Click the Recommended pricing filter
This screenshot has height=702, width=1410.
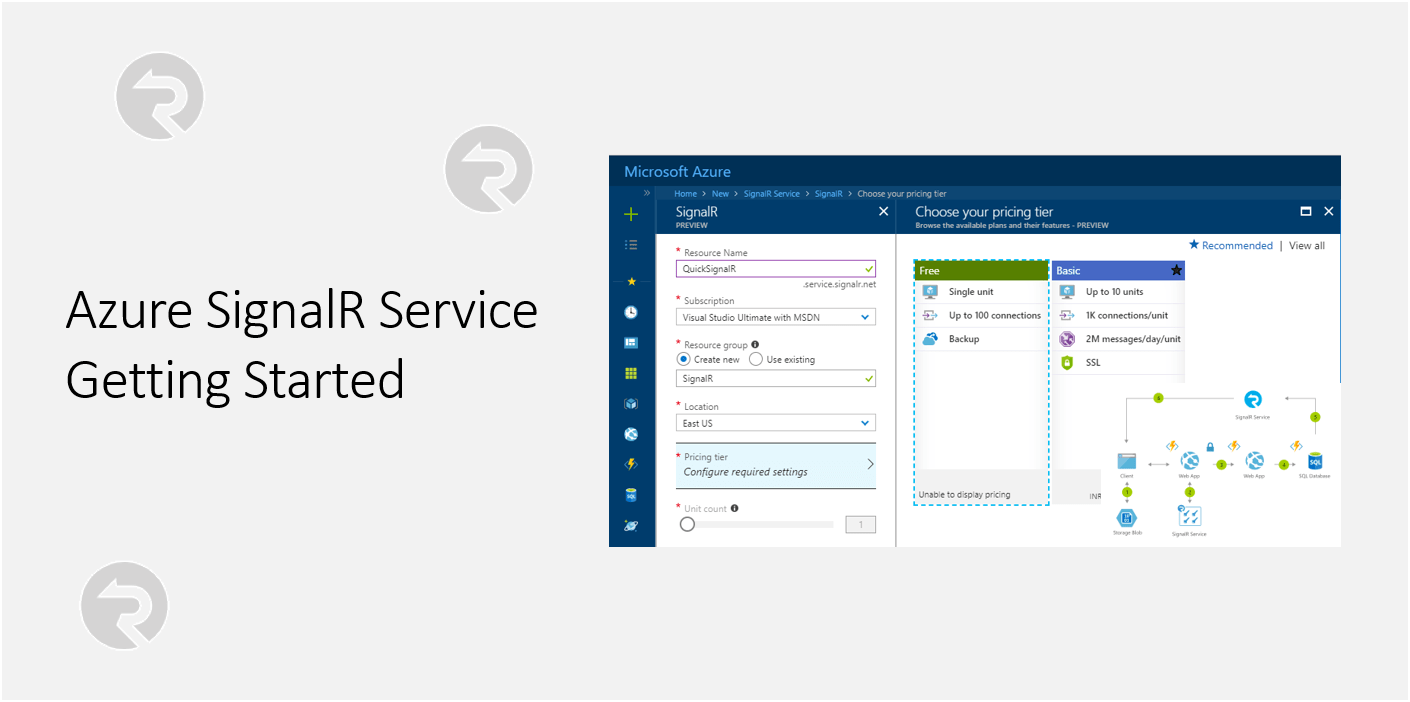point(1238,245)
